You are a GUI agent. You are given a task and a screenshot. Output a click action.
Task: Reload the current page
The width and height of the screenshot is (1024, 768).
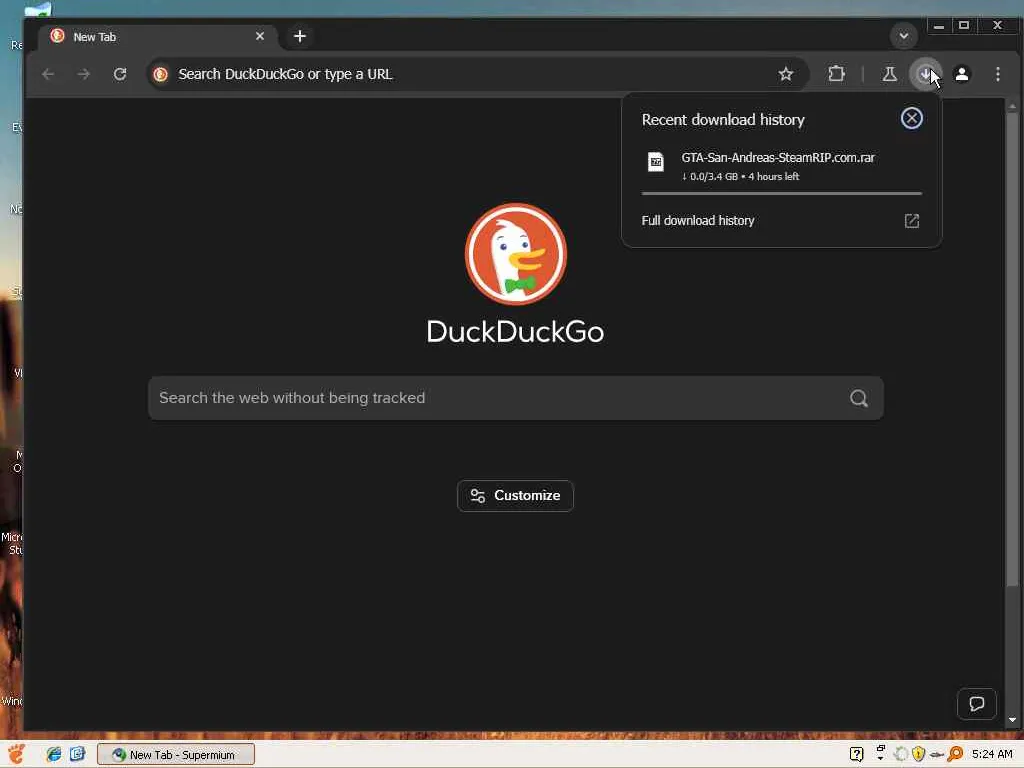[x=120, y=74]
